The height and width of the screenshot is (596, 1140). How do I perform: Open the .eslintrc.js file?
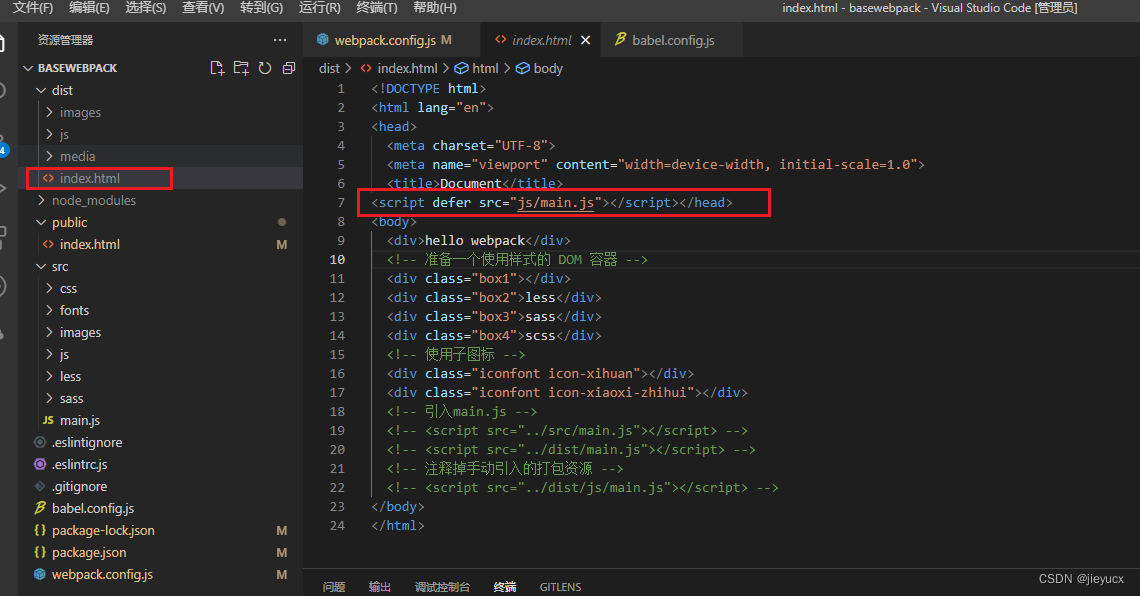pyautogui.click(x=160, y=464)
